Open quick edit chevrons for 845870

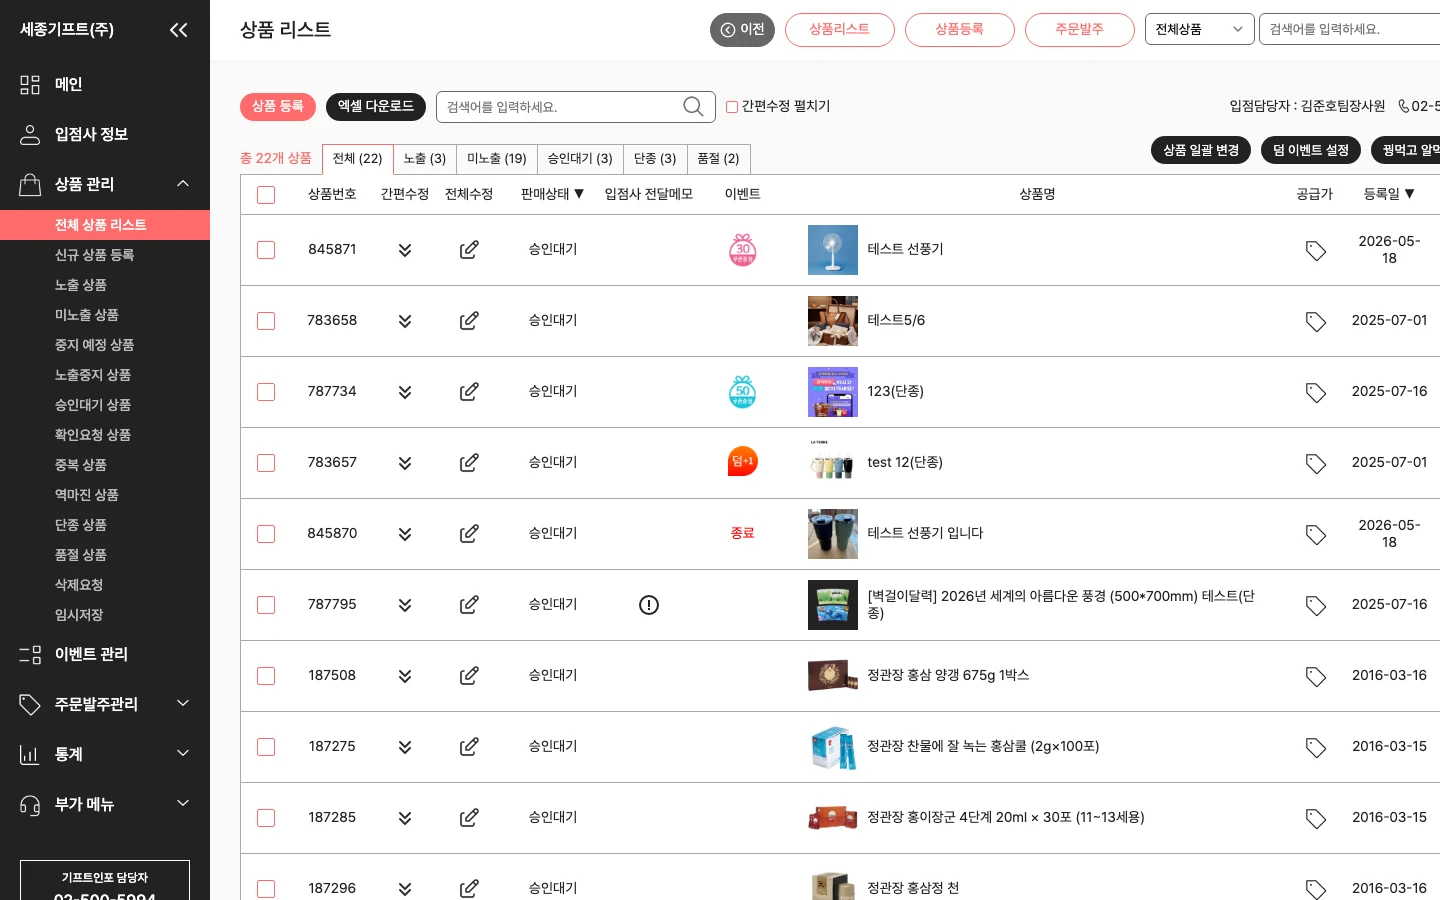point(405,534)
